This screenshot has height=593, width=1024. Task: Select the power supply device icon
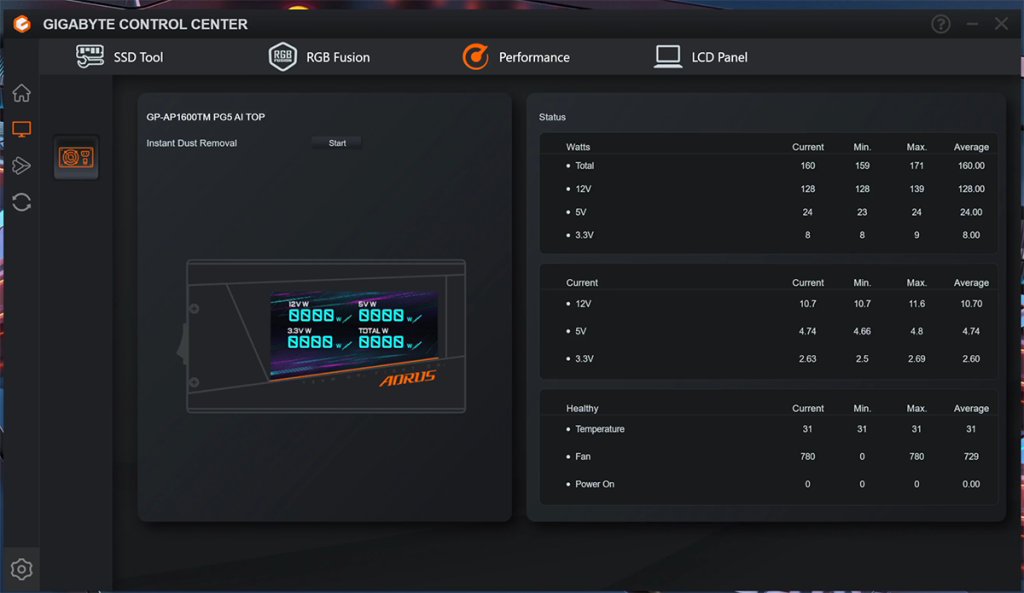pos(76,157)
